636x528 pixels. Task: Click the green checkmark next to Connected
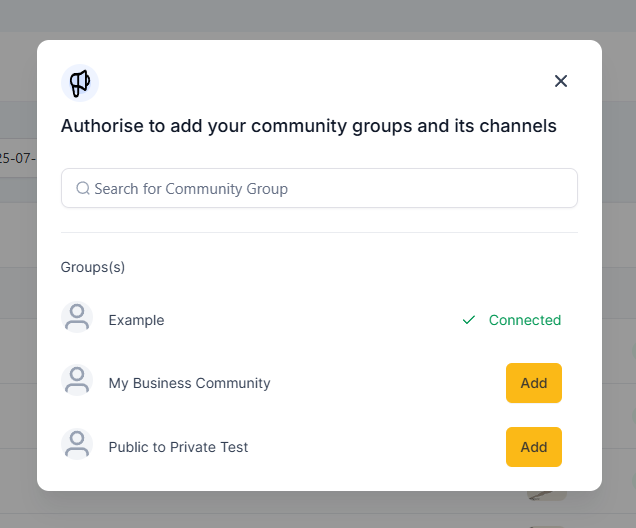point(468,320)
